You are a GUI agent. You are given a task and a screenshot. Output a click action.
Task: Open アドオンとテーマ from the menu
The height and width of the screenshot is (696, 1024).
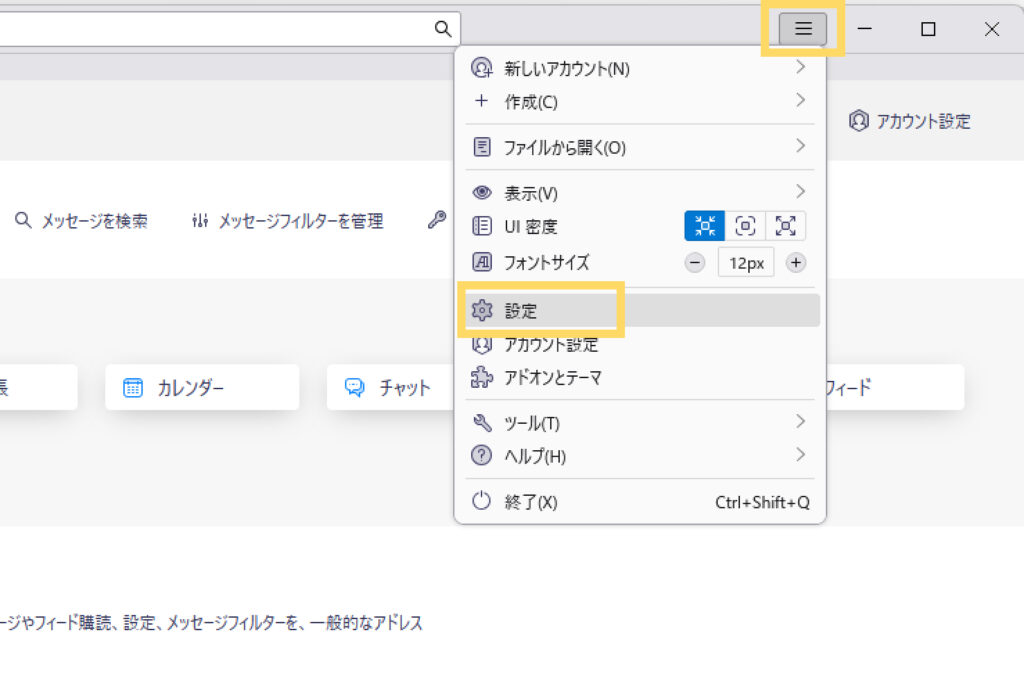click(x=552, y=378)
